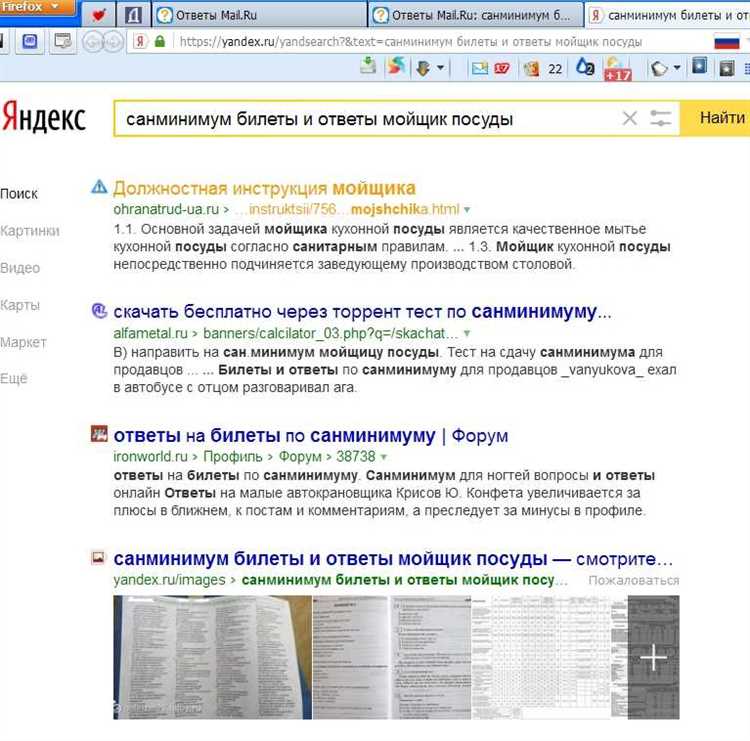This screenshot has width=750, height=741.
Task: Expand the arrow after '38738' breadcrumb
Action: click(x=383, y=457)
